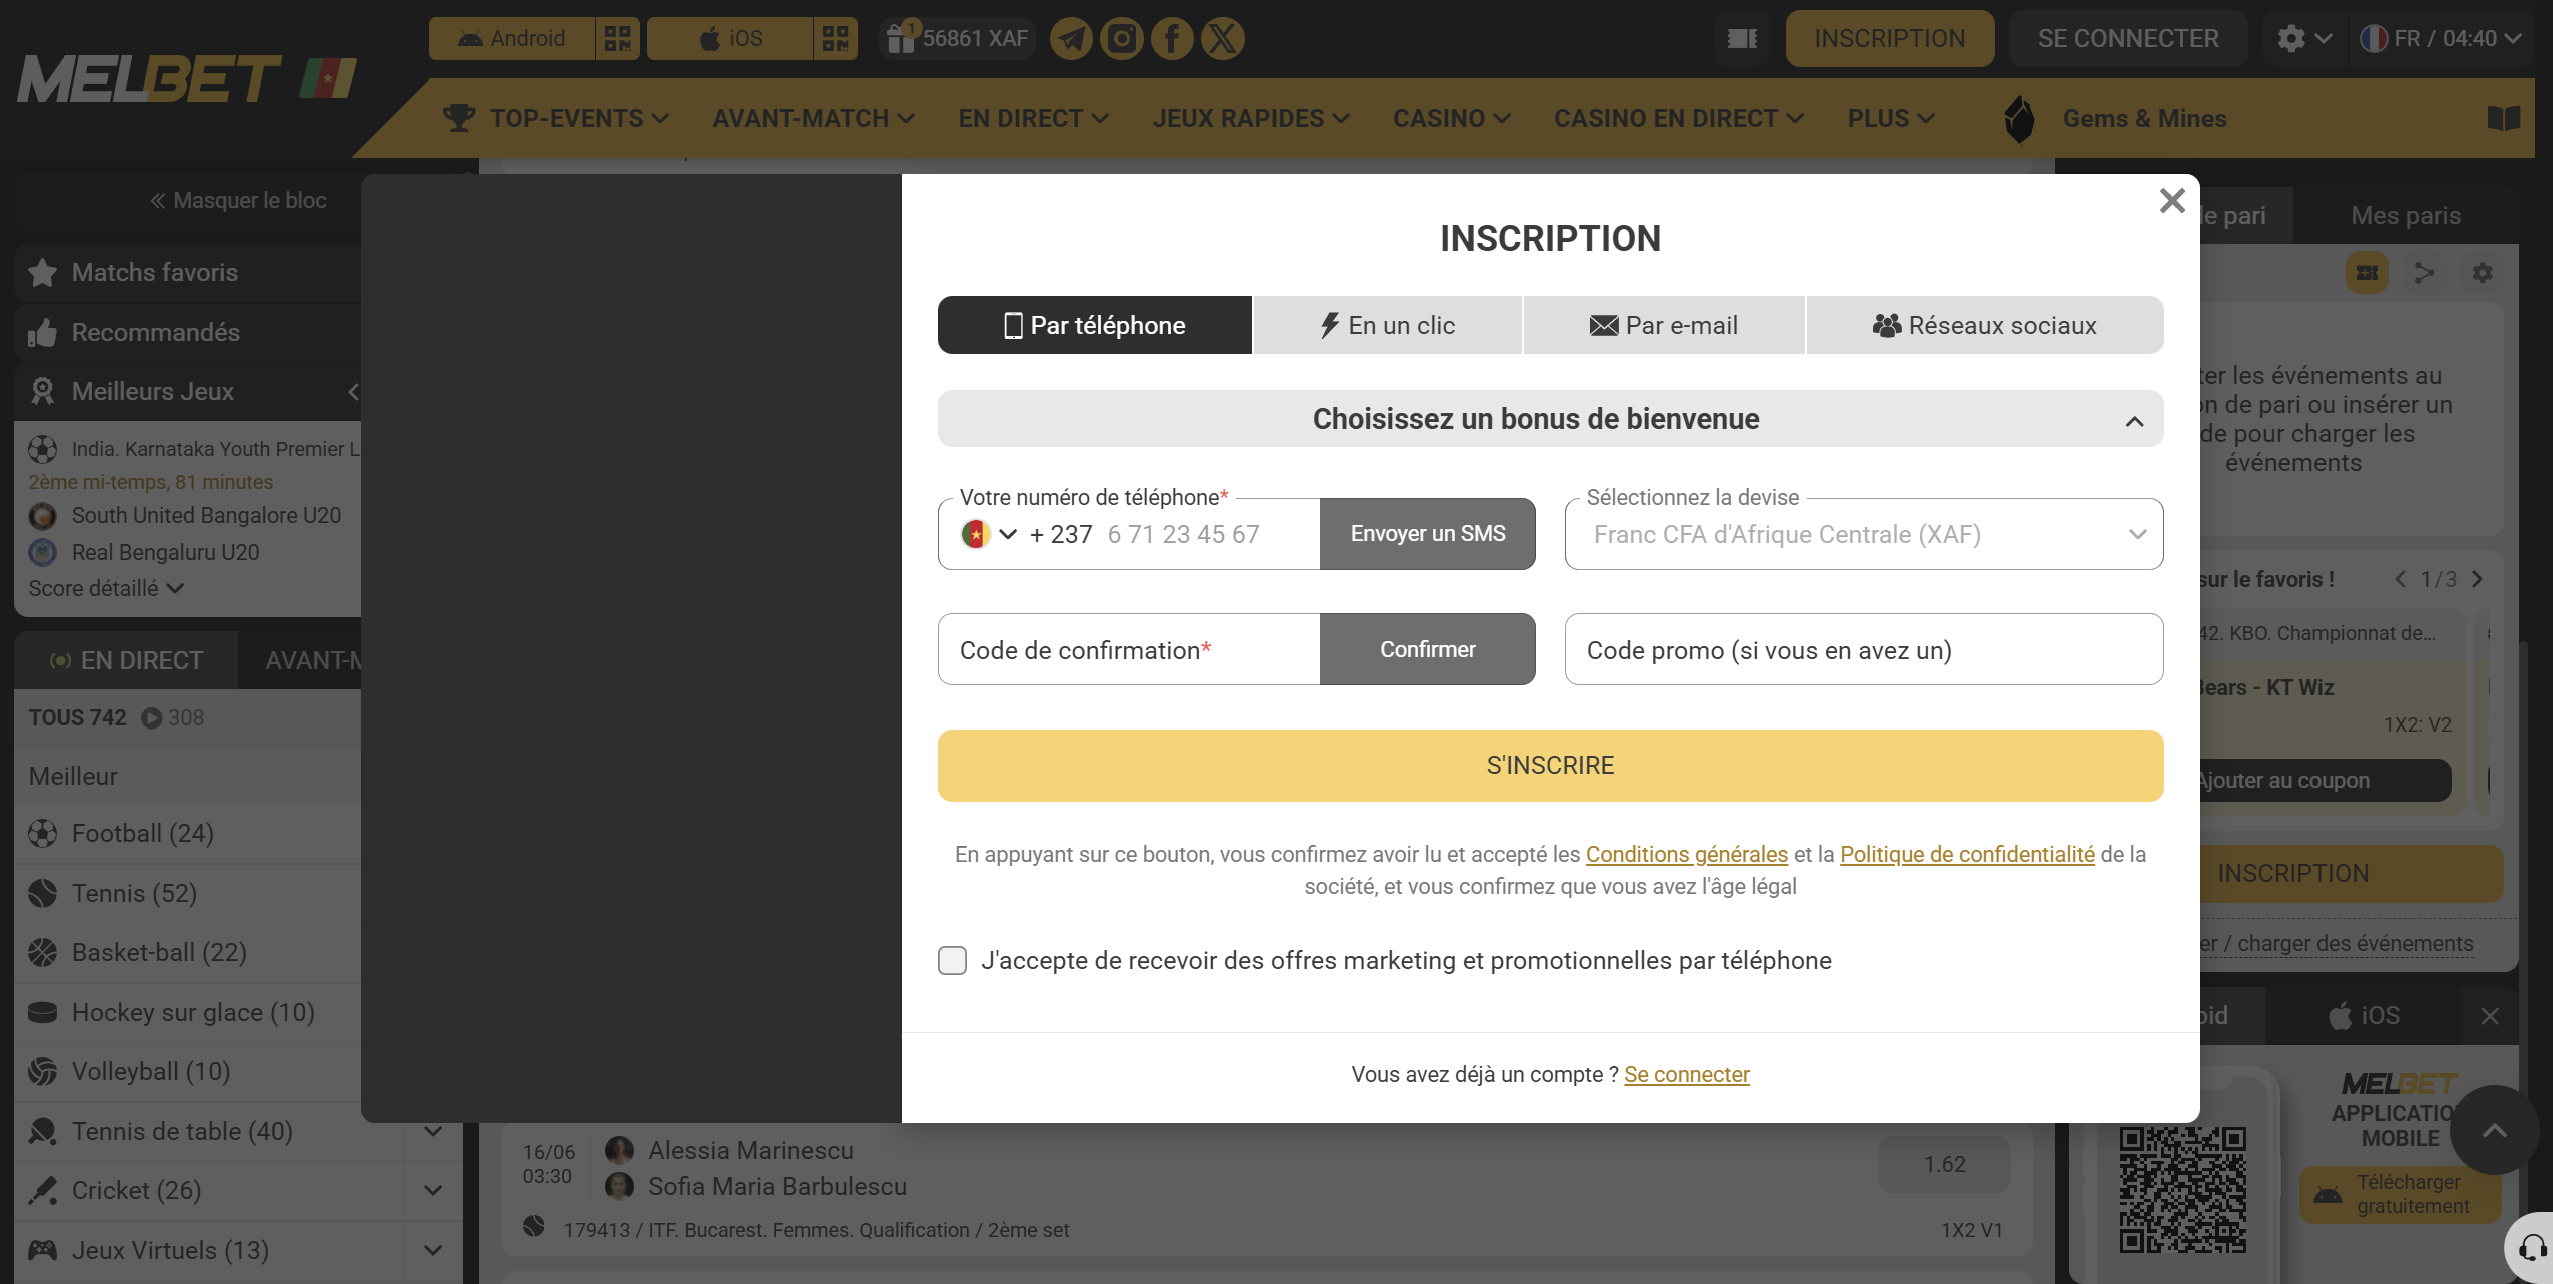Open the 56861 XAF gift bonus
2553x1284 pixels.
(x=957, y=39)
